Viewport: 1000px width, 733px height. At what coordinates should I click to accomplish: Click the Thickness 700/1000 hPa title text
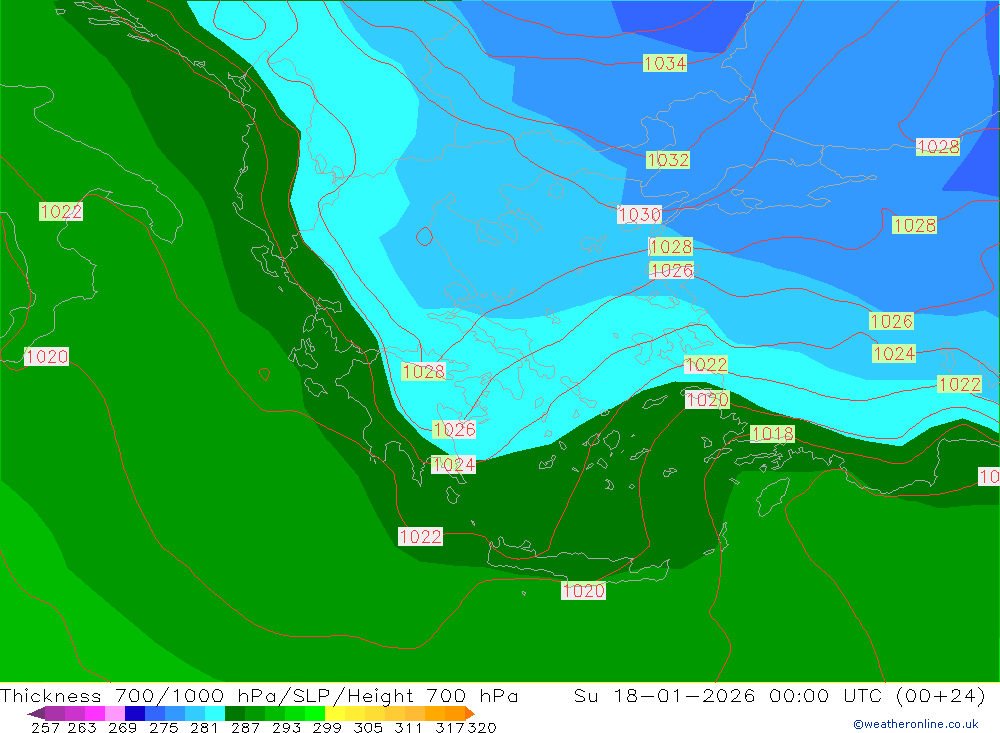pos(139,695)
